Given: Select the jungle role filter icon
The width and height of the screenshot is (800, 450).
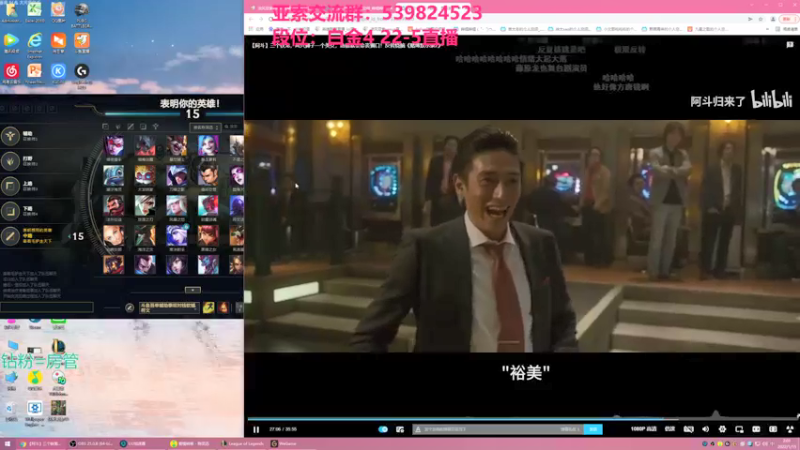Looking at the screenshot, I should 118,127.
